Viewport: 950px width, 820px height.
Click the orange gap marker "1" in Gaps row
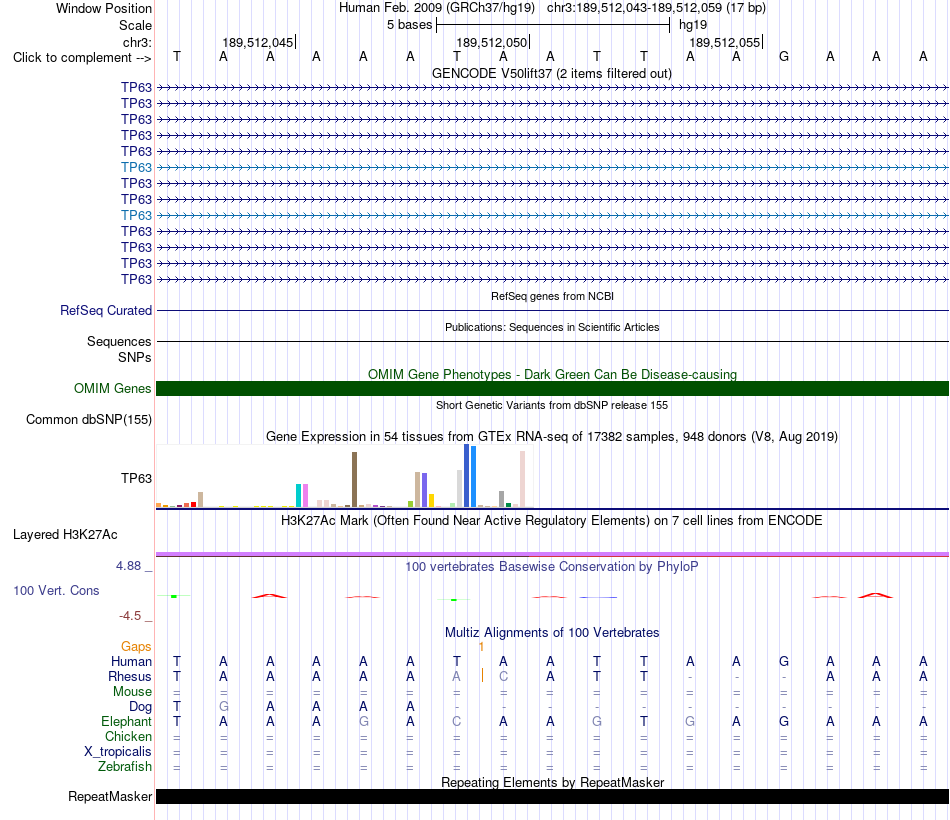[x=481, y=647]
